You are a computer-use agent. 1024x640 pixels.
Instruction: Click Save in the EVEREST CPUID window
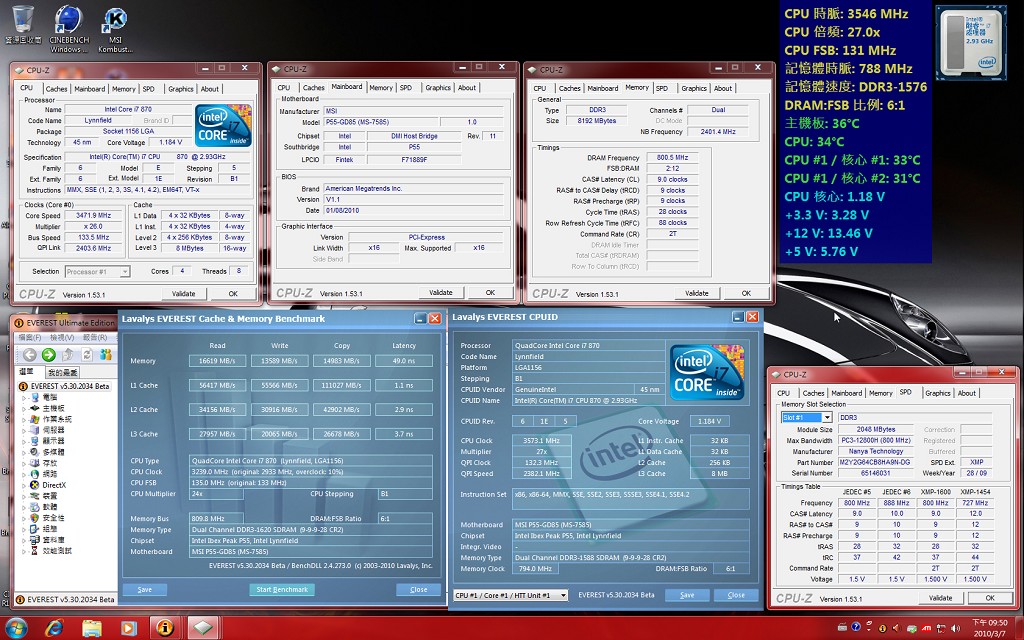[687, 595]
